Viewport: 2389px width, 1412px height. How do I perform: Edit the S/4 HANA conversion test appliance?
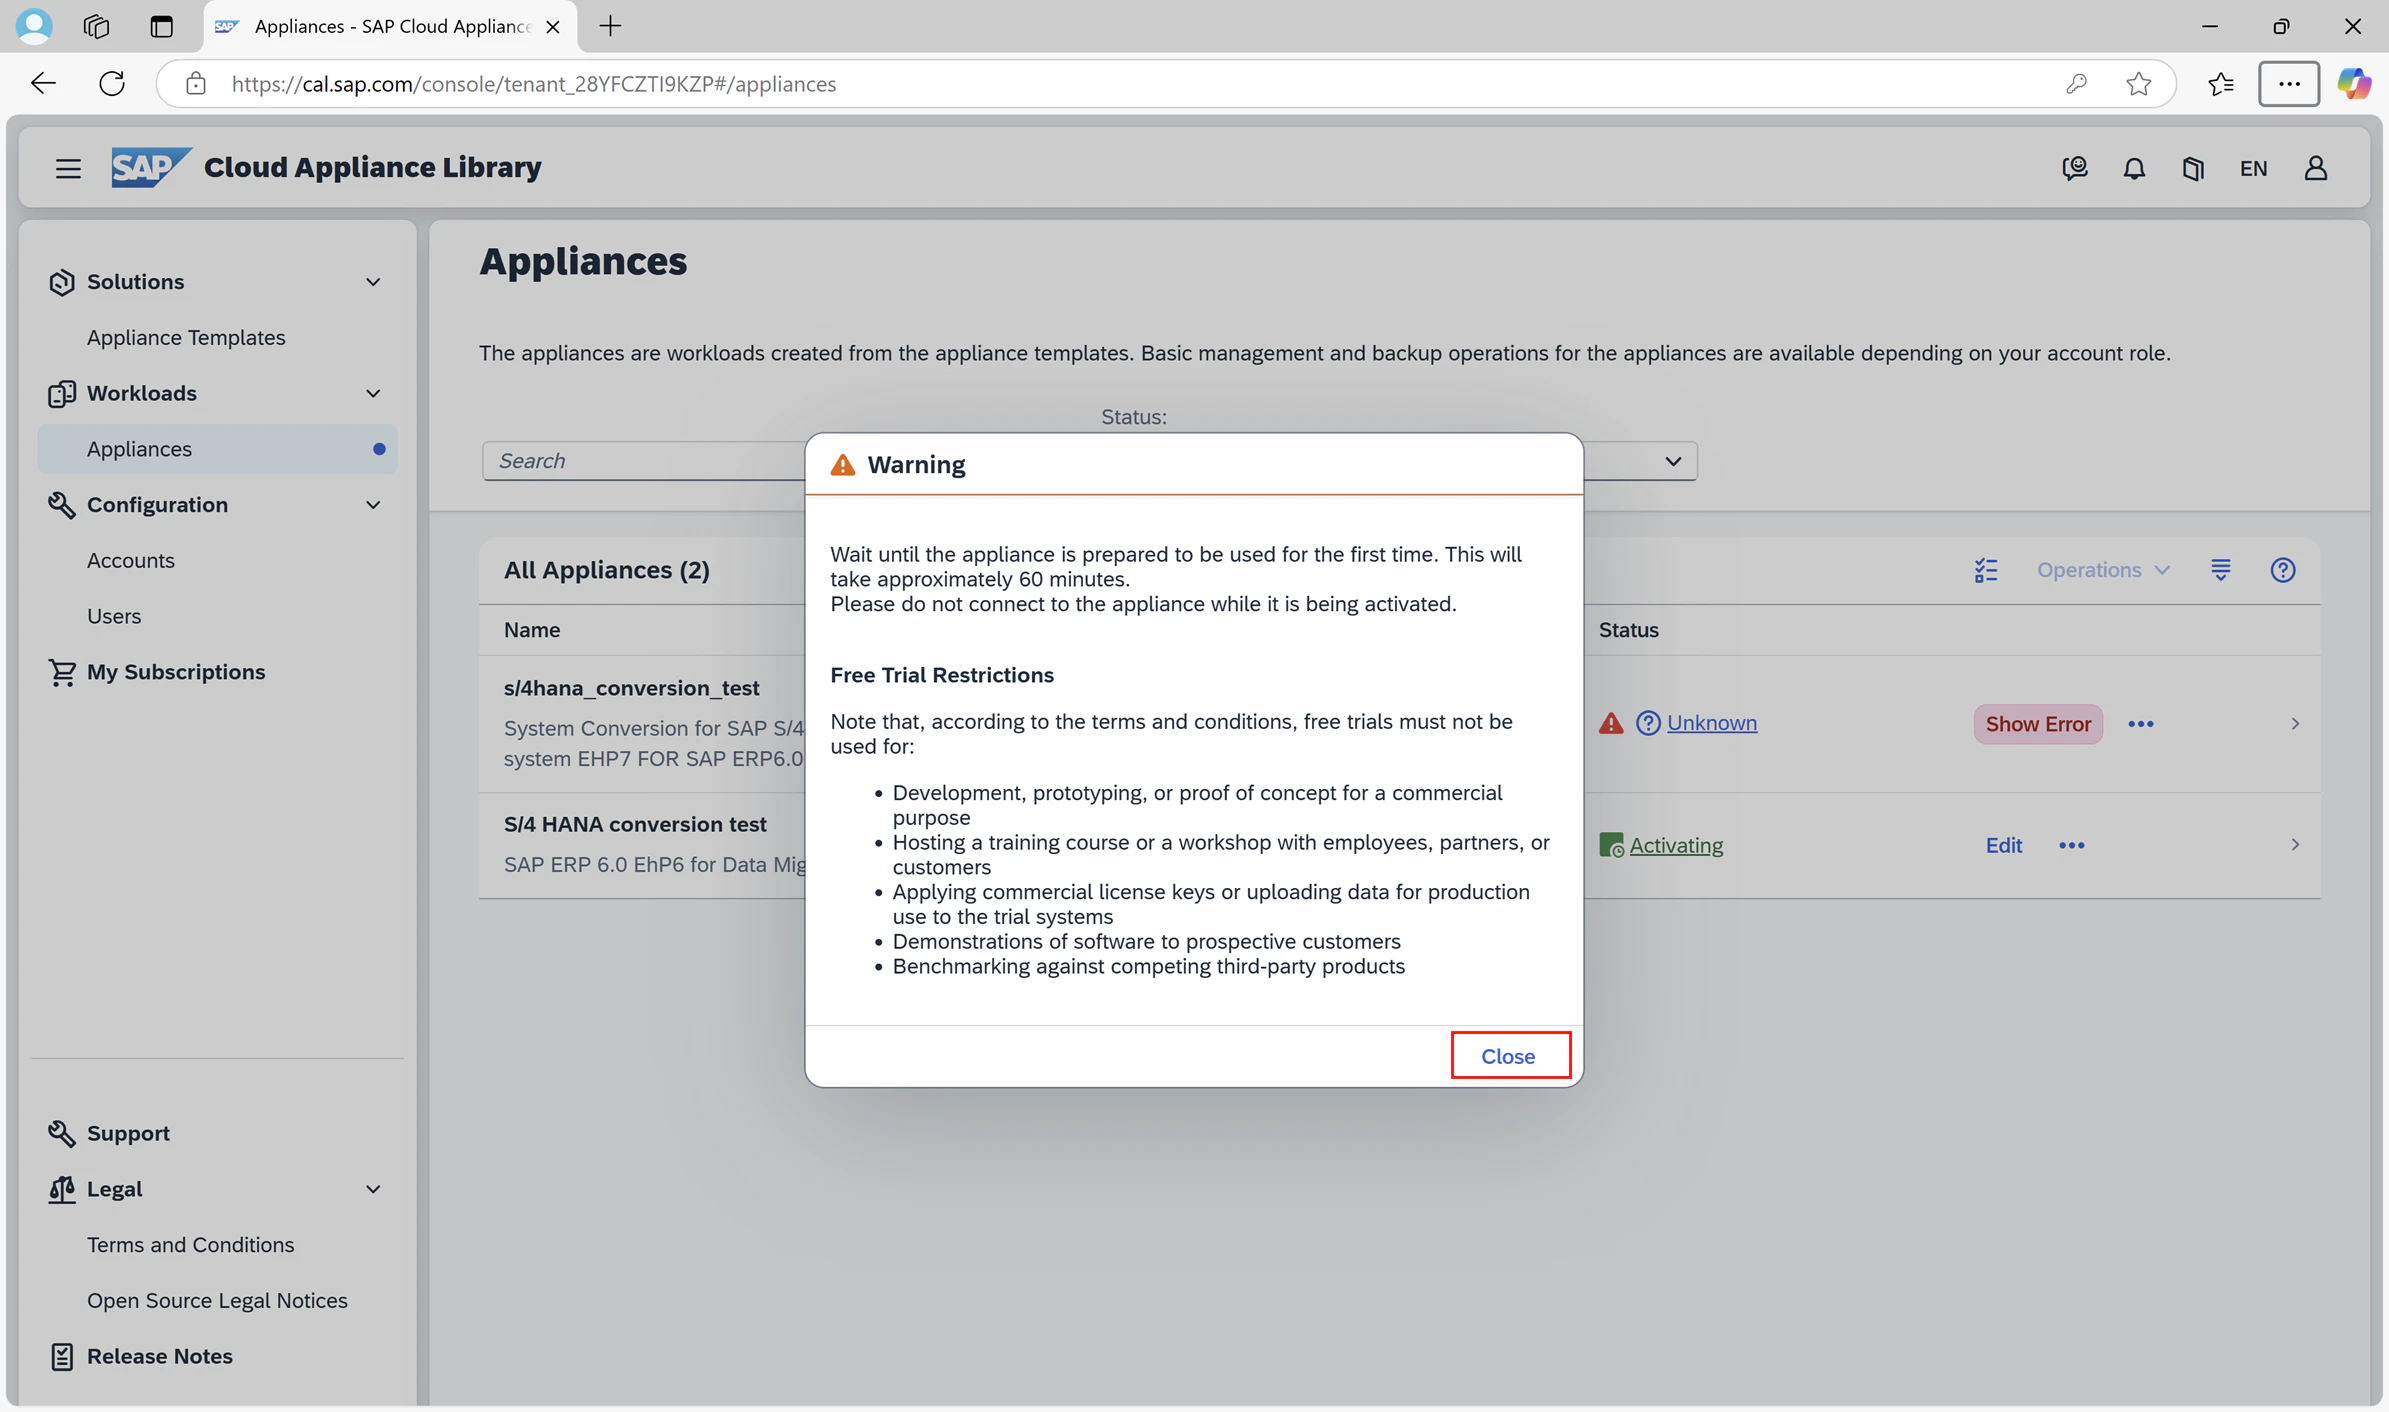2004,845
